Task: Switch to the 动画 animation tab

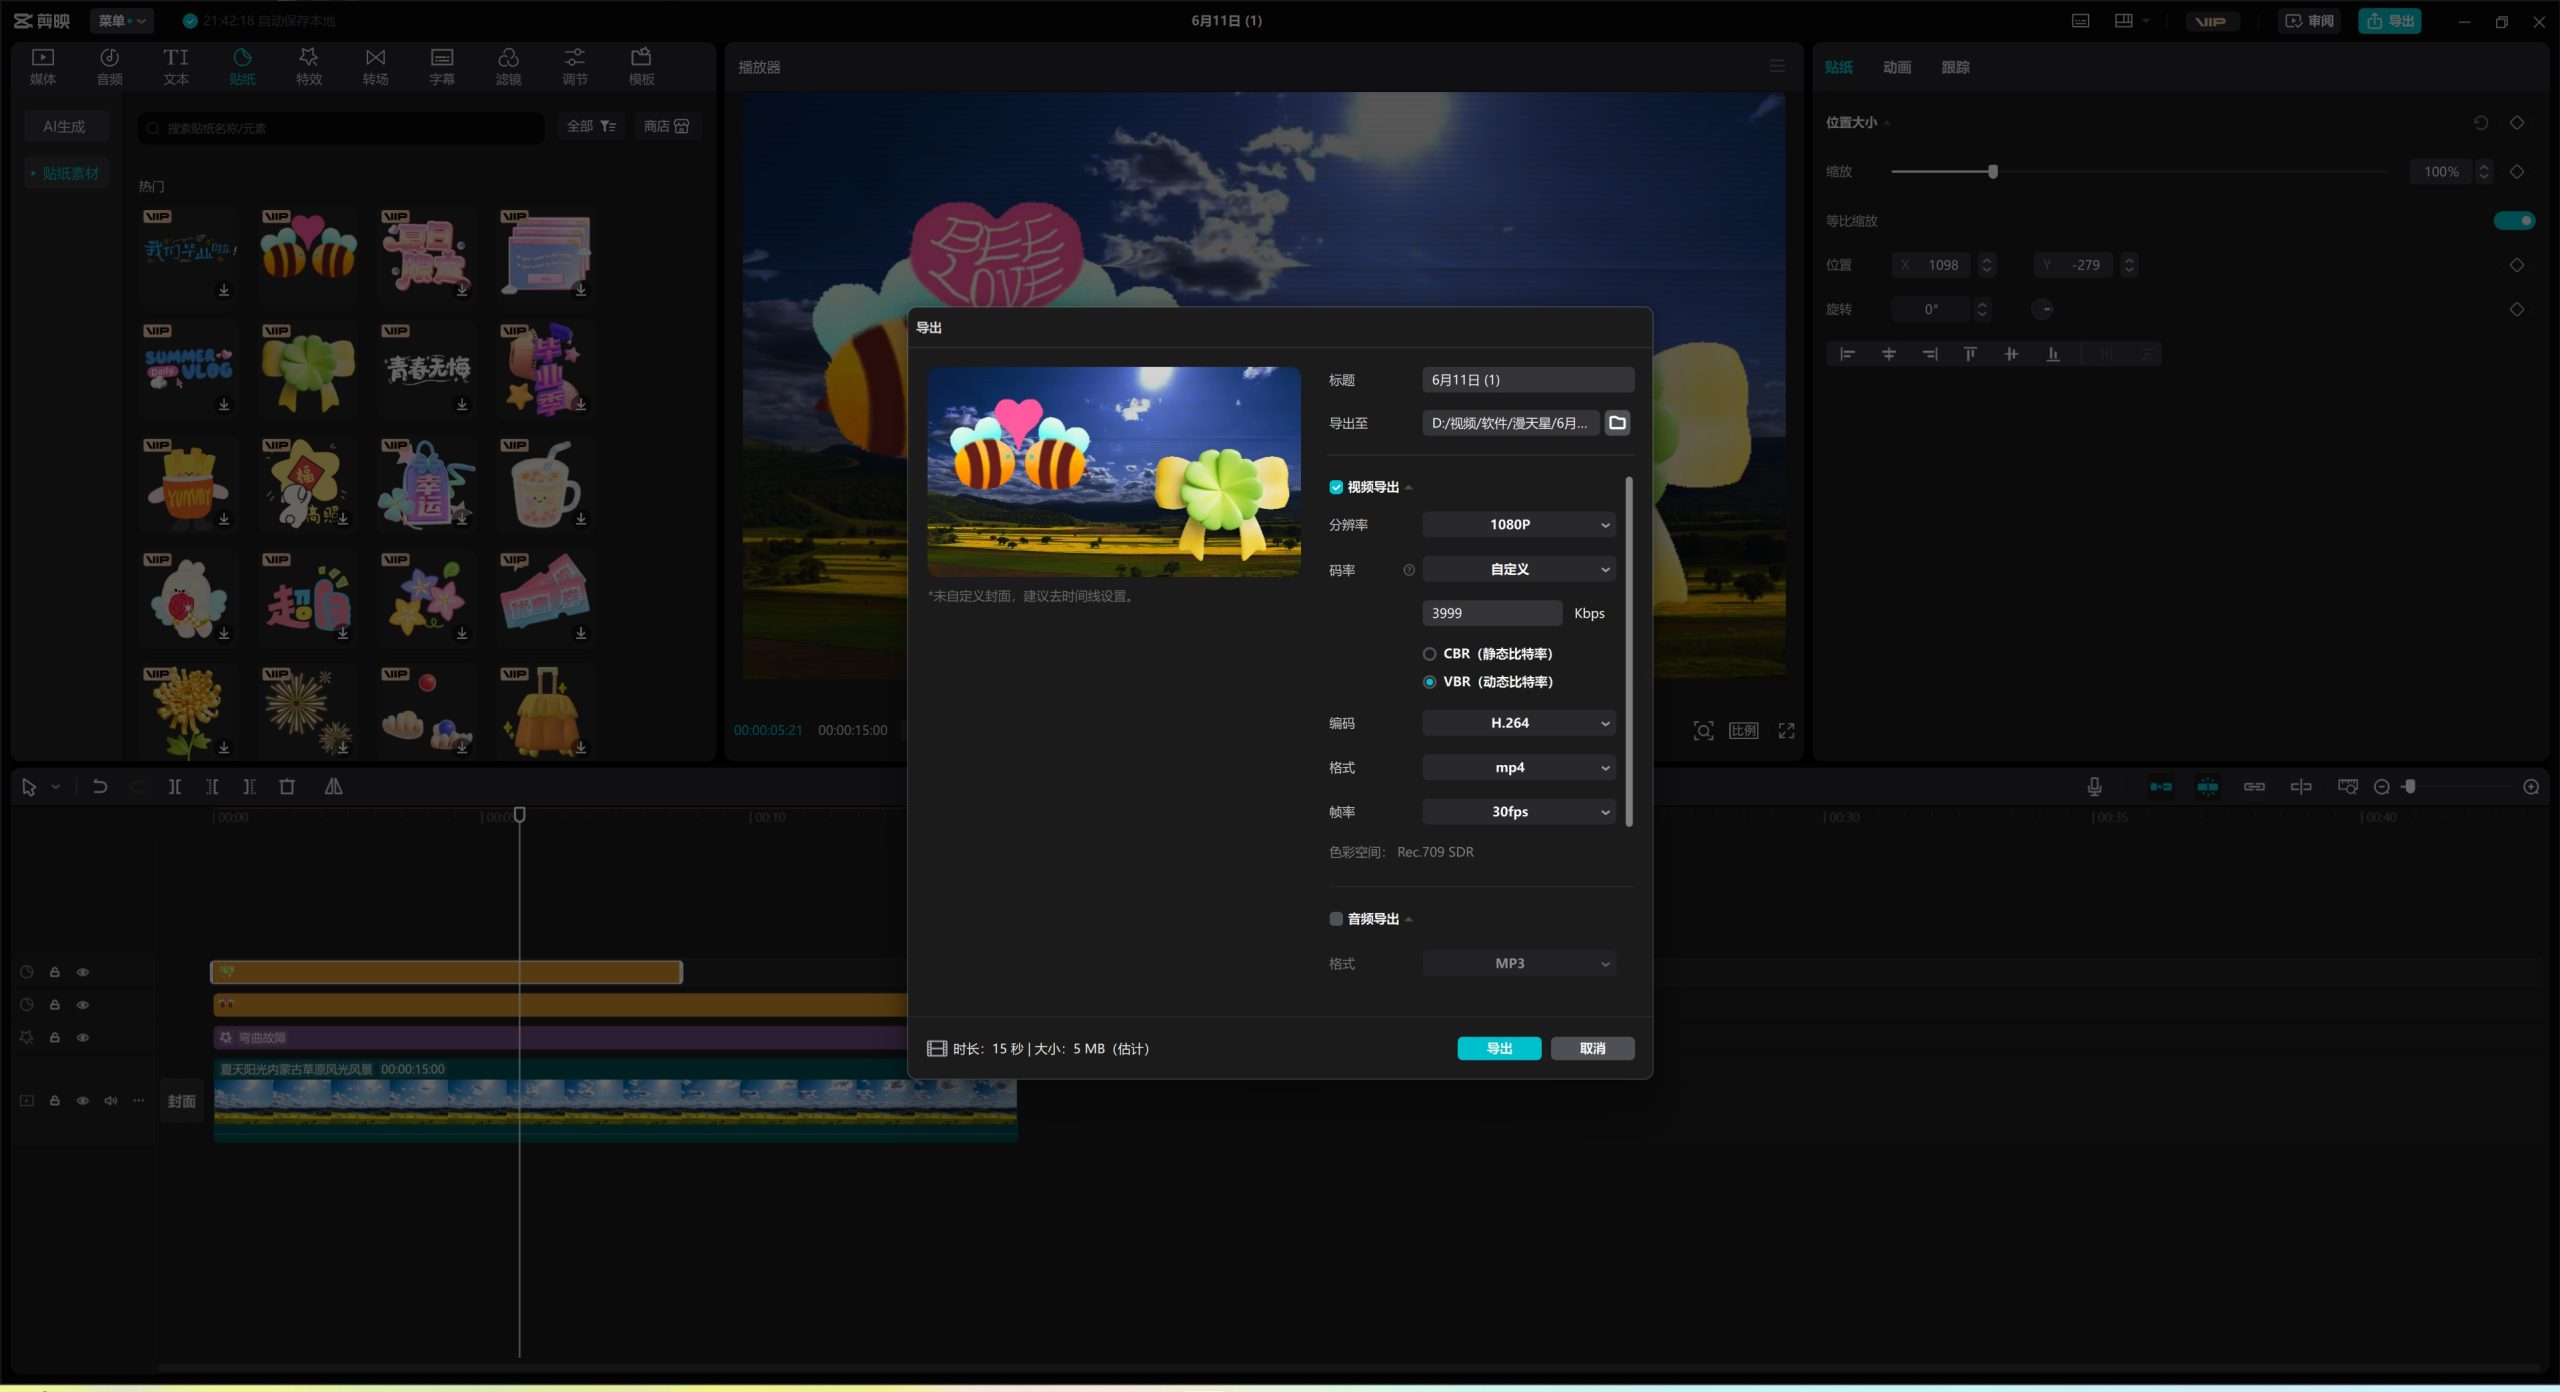Action: click(1897, 67)
